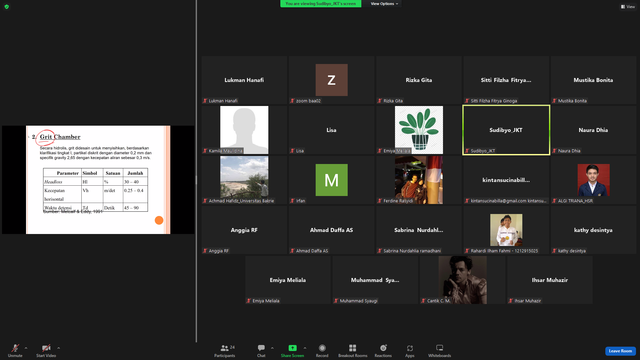The image size is (640, 360).
Task: Click muted mic icon beside Lukman Hanafi label
Action: (x=205, y=101)
